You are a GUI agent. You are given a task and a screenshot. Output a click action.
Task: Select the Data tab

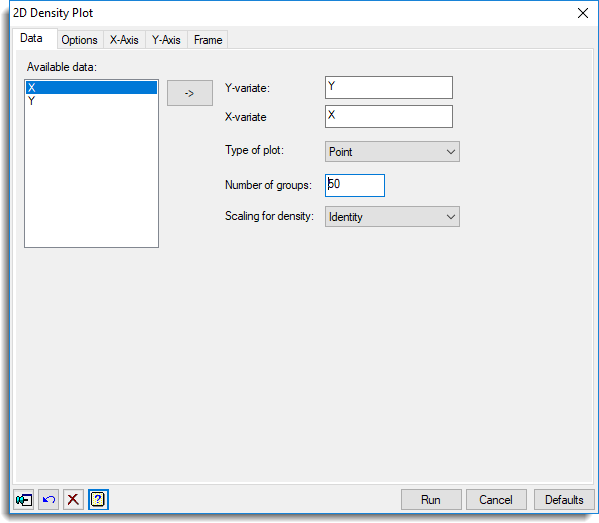[x=31, y=38]
